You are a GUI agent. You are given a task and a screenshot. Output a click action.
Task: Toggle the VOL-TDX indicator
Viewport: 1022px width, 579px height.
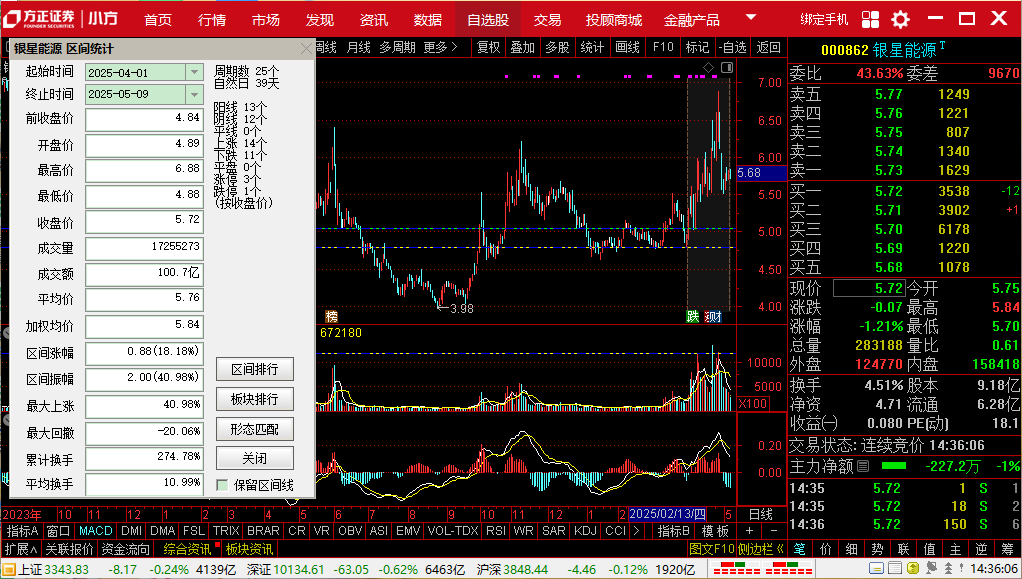tap(453, 531)
